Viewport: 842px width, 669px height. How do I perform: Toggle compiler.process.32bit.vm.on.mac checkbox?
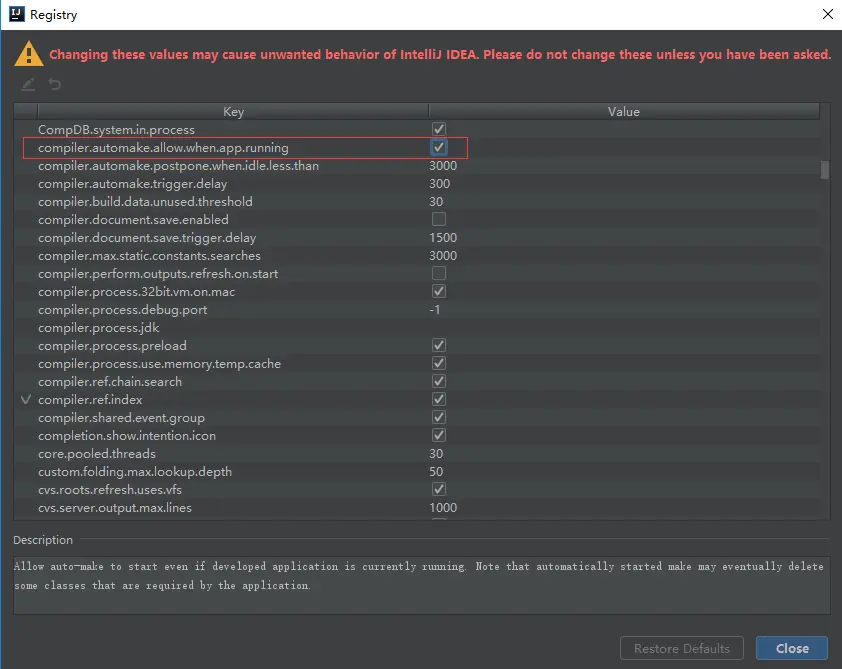(x=439, y=292)
